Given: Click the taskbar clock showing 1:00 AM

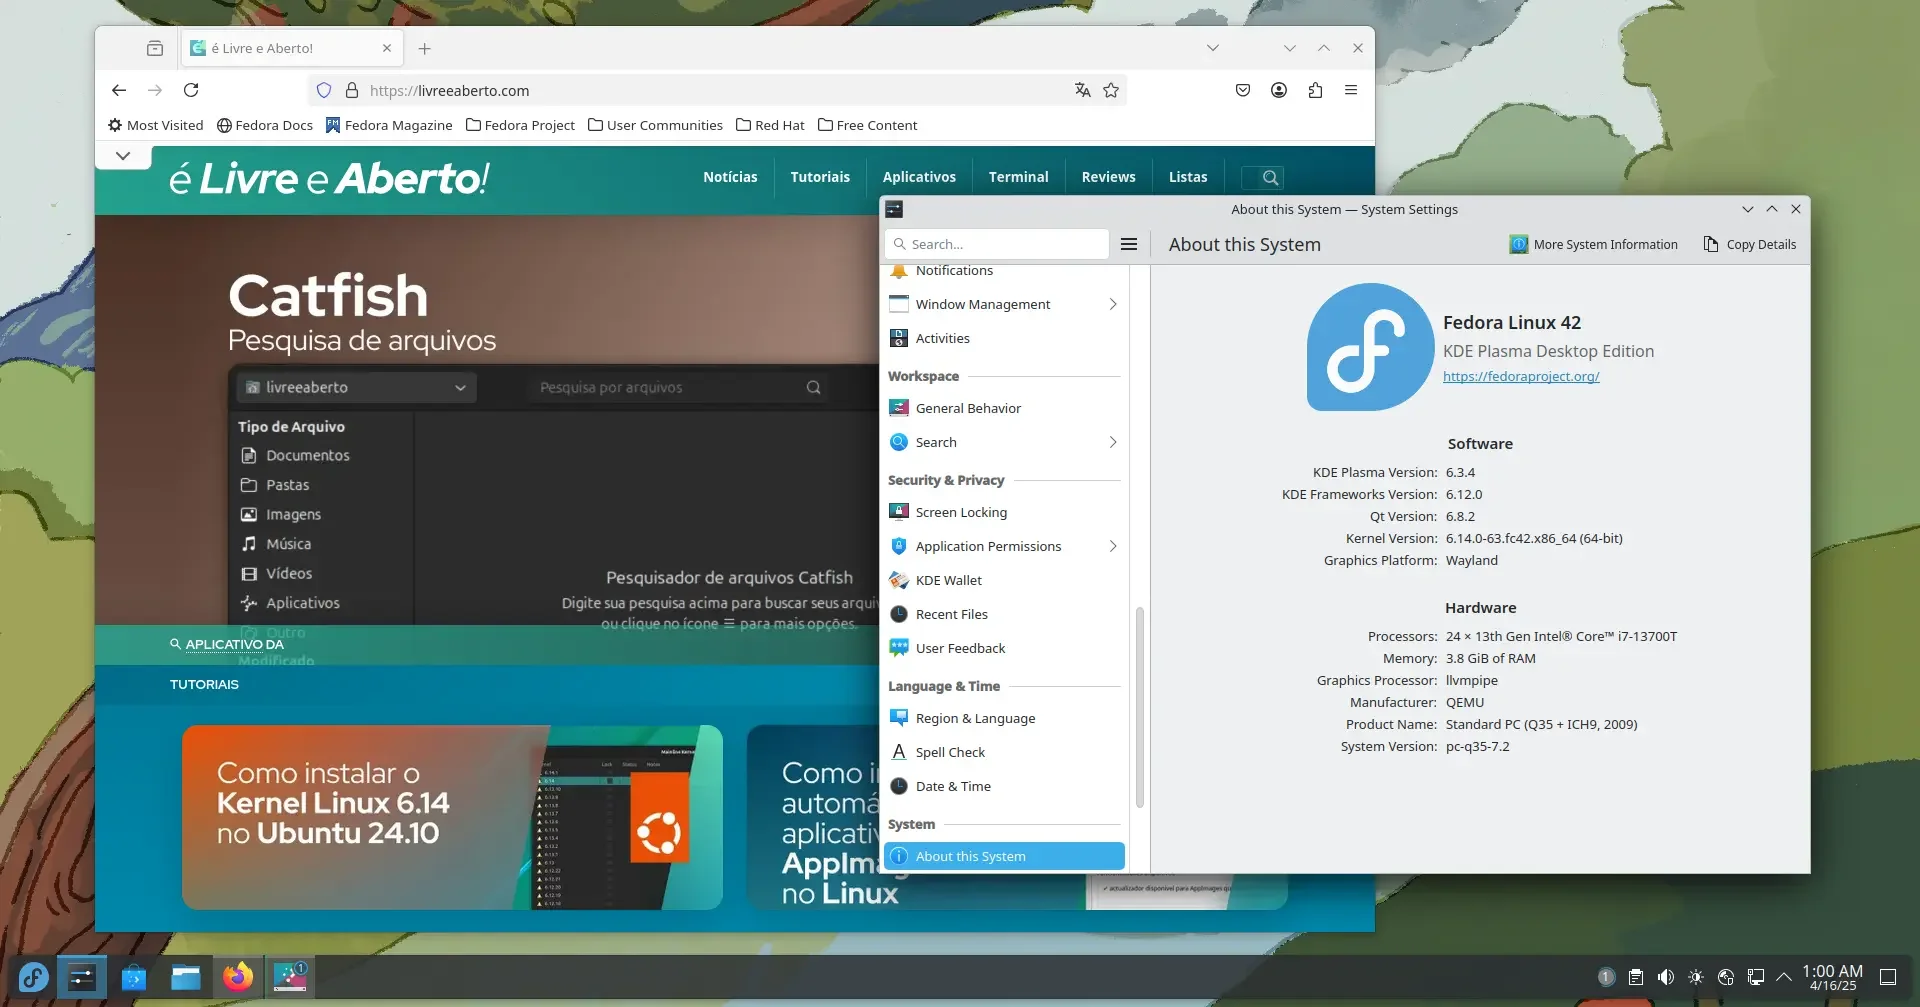Looking at the screenshot, I should click(1832, 977).
